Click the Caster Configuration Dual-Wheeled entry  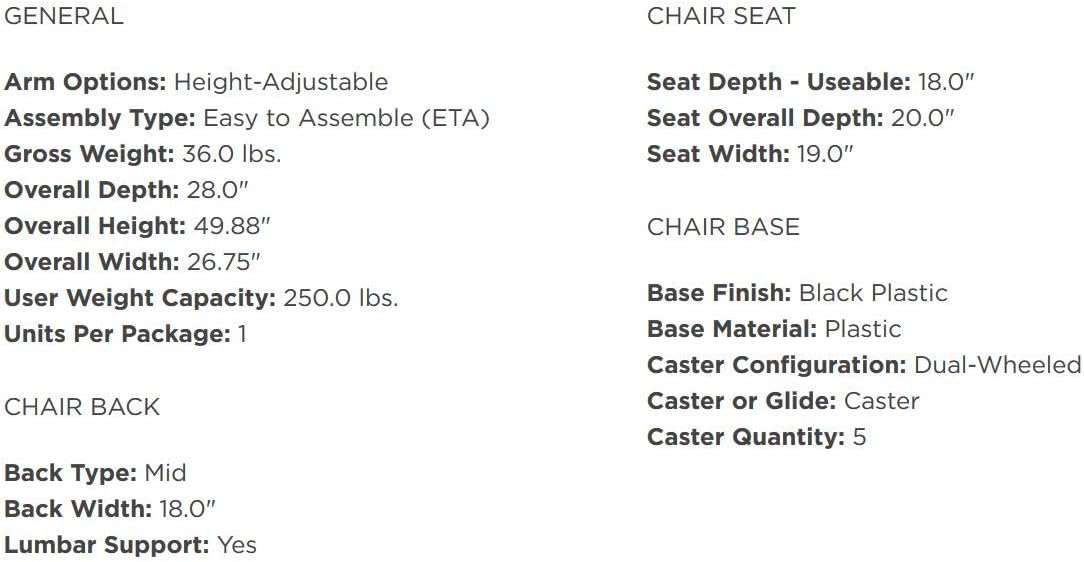[x=864, y=365]
